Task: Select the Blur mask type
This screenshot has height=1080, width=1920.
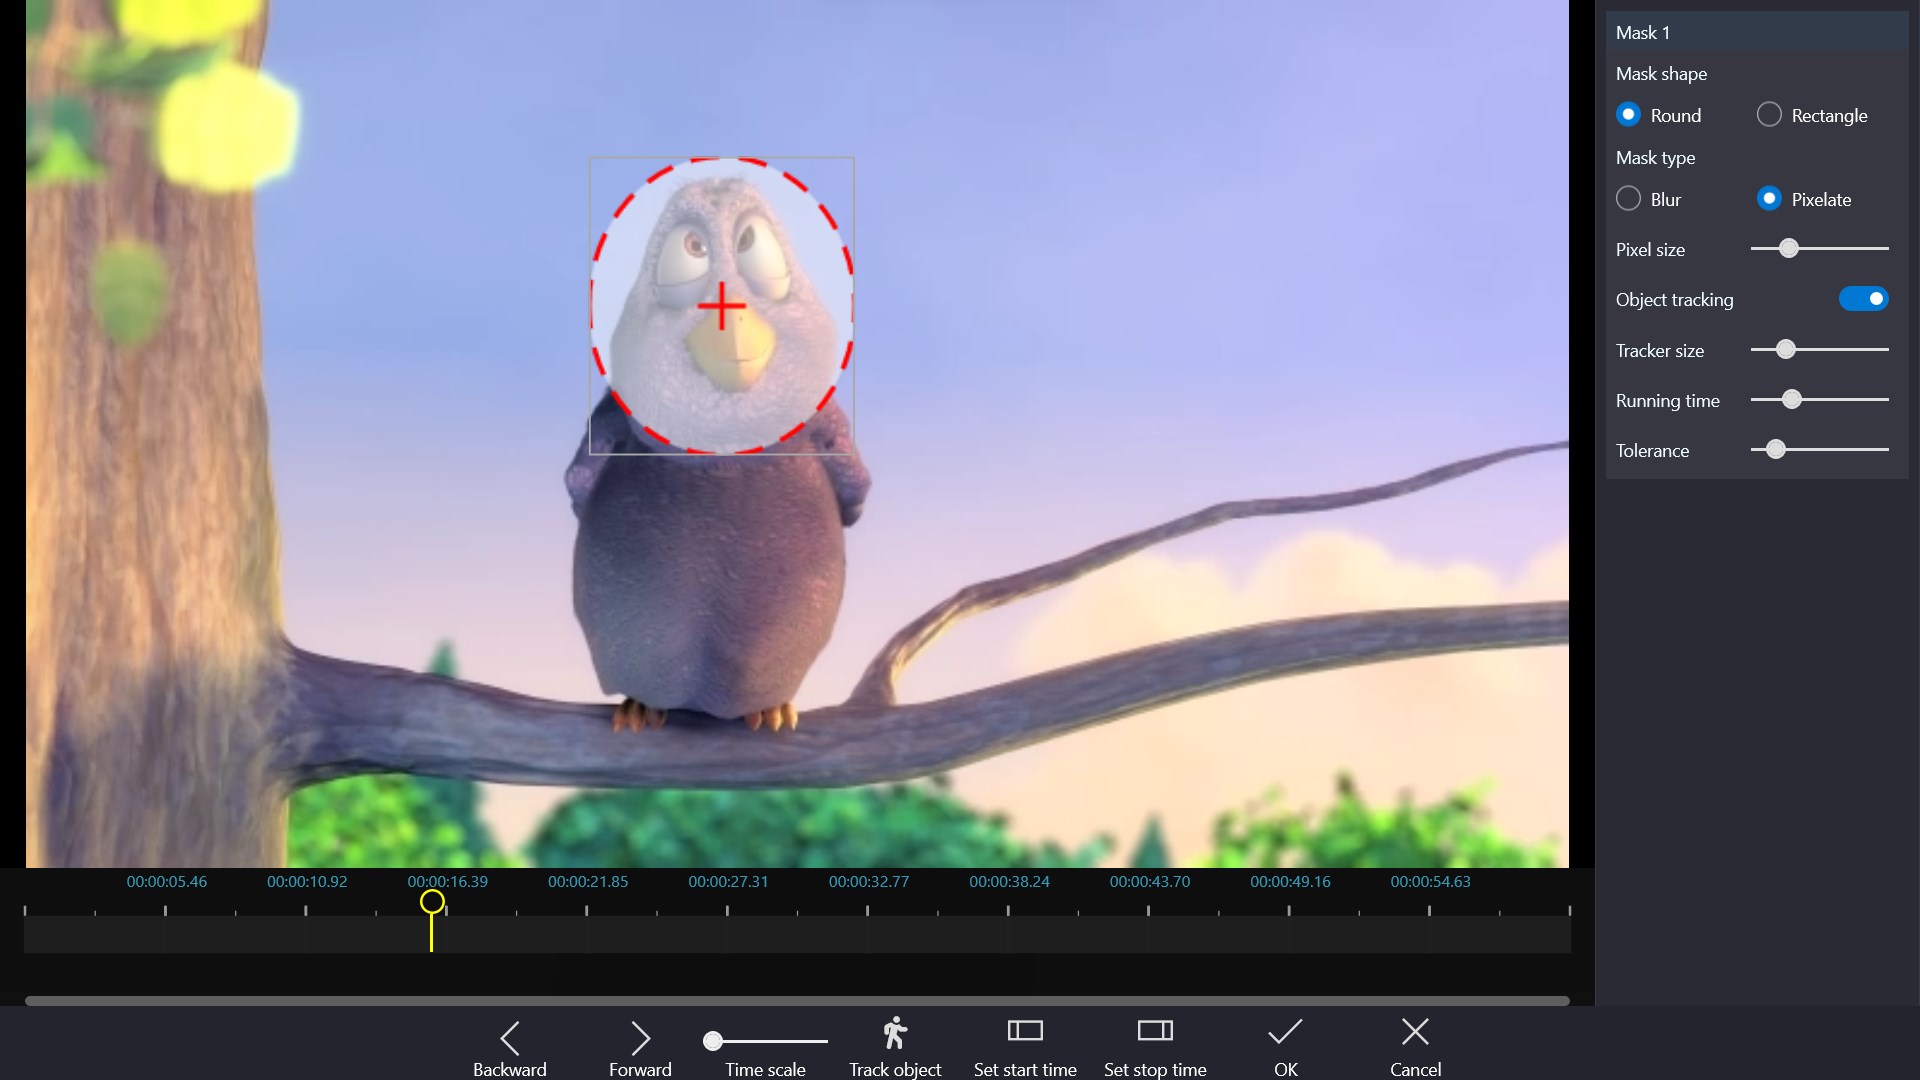Action: [1628, 198]
